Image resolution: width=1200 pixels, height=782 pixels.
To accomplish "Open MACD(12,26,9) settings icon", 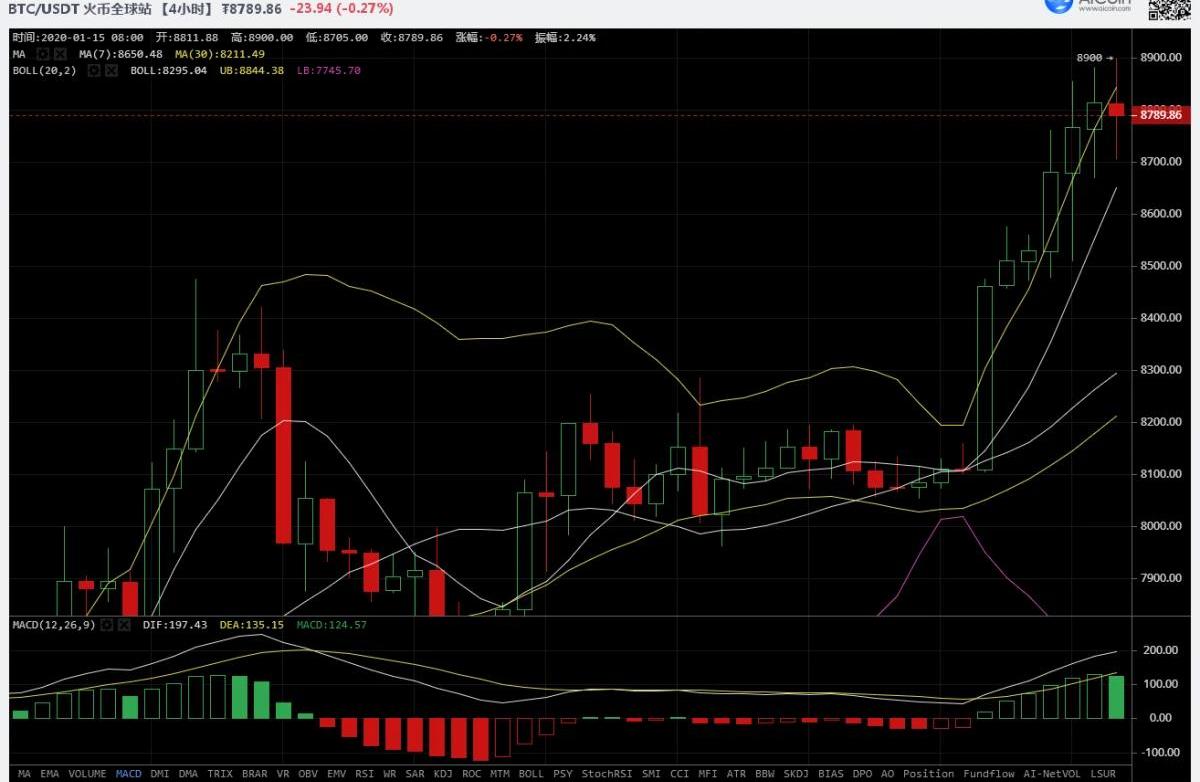I will (106, 625).
